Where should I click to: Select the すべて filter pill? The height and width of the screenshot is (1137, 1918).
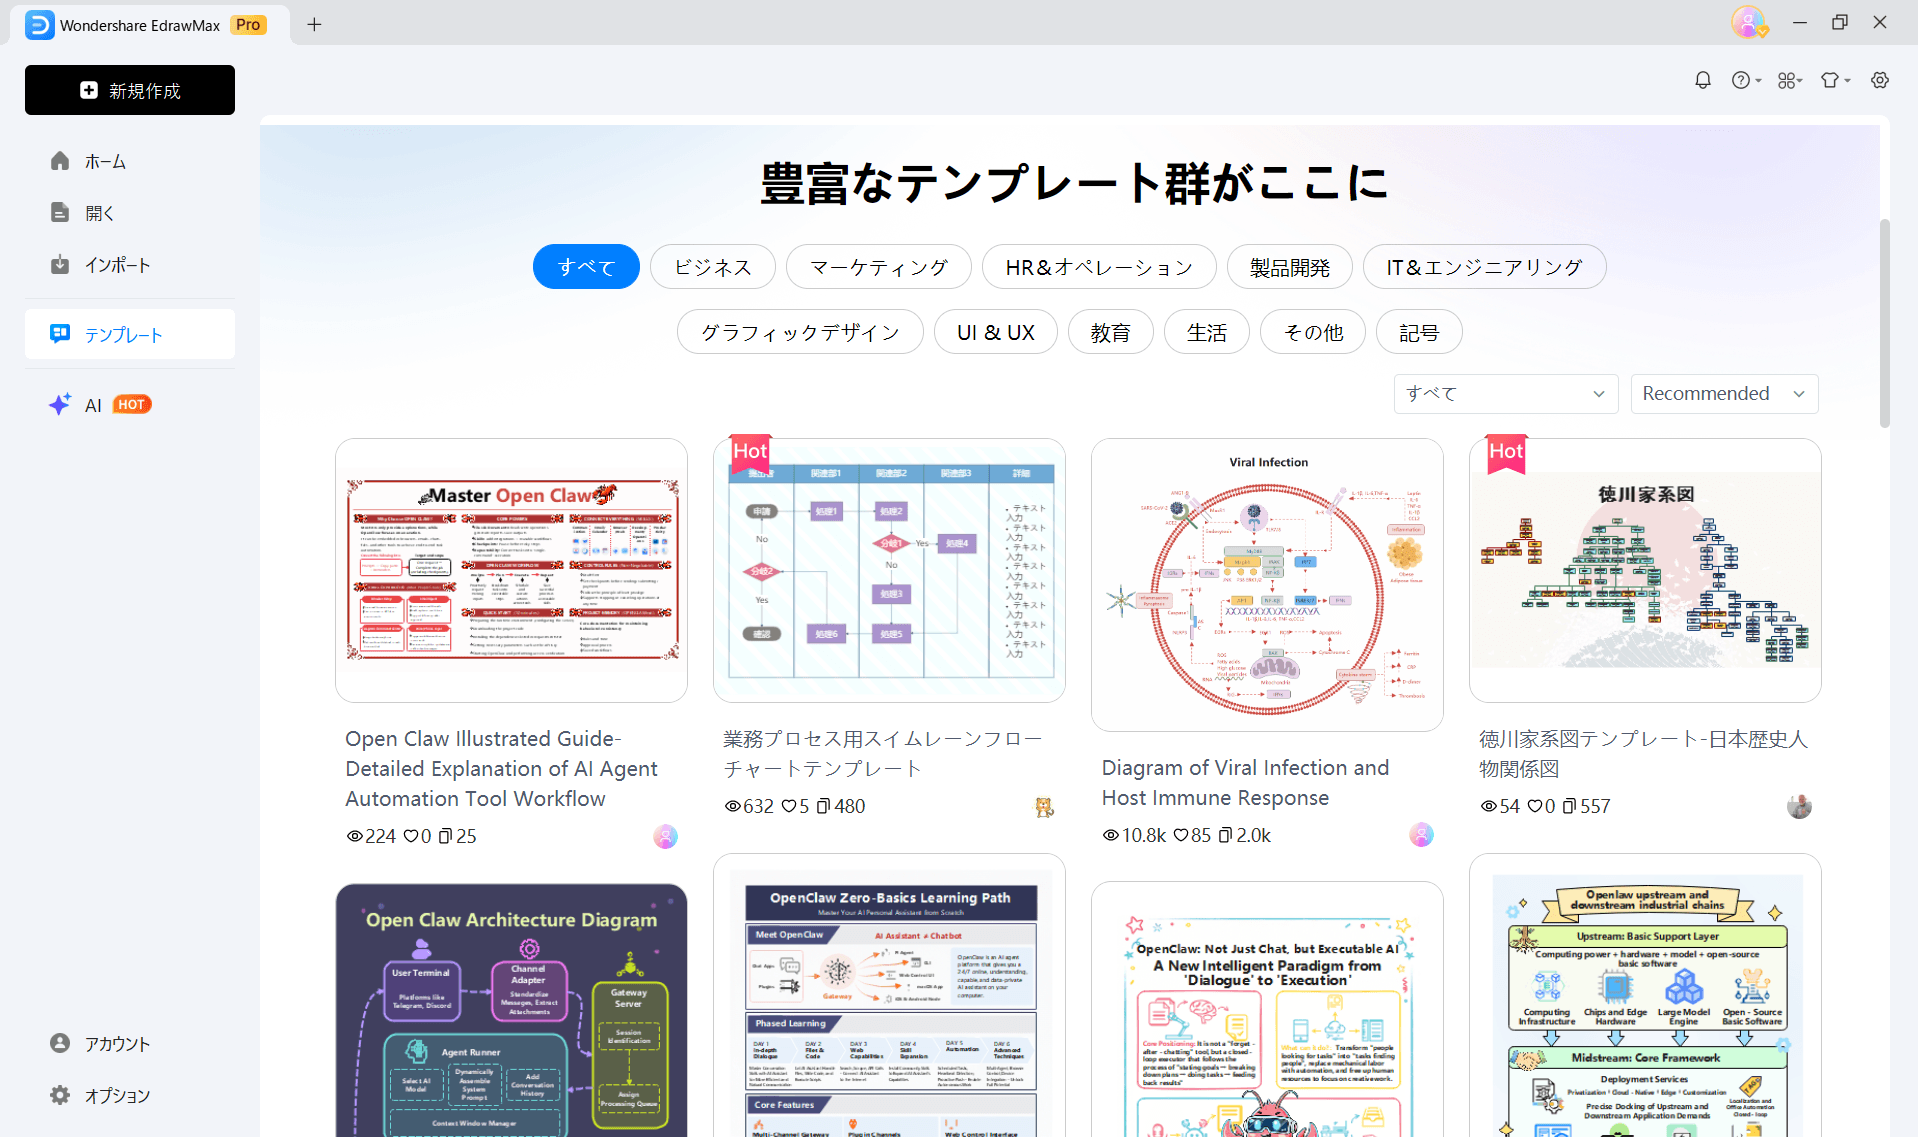click(x=586, y=266)
